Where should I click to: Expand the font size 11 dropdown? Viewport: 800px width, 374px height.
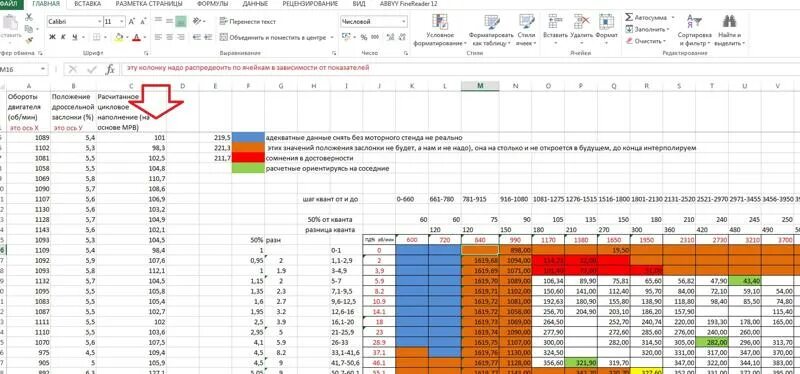coord(121,22)
